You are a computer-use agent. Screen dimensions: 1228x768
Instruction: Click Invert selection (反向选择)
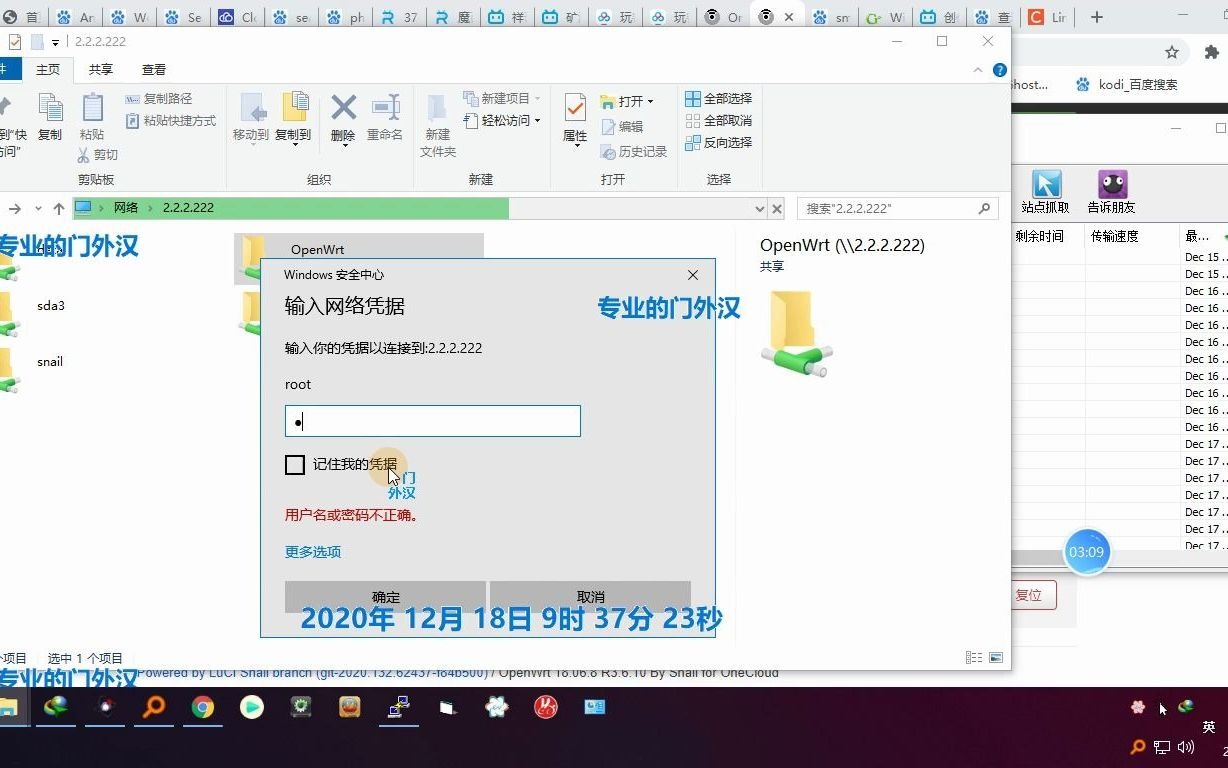[x=718, y=143]
